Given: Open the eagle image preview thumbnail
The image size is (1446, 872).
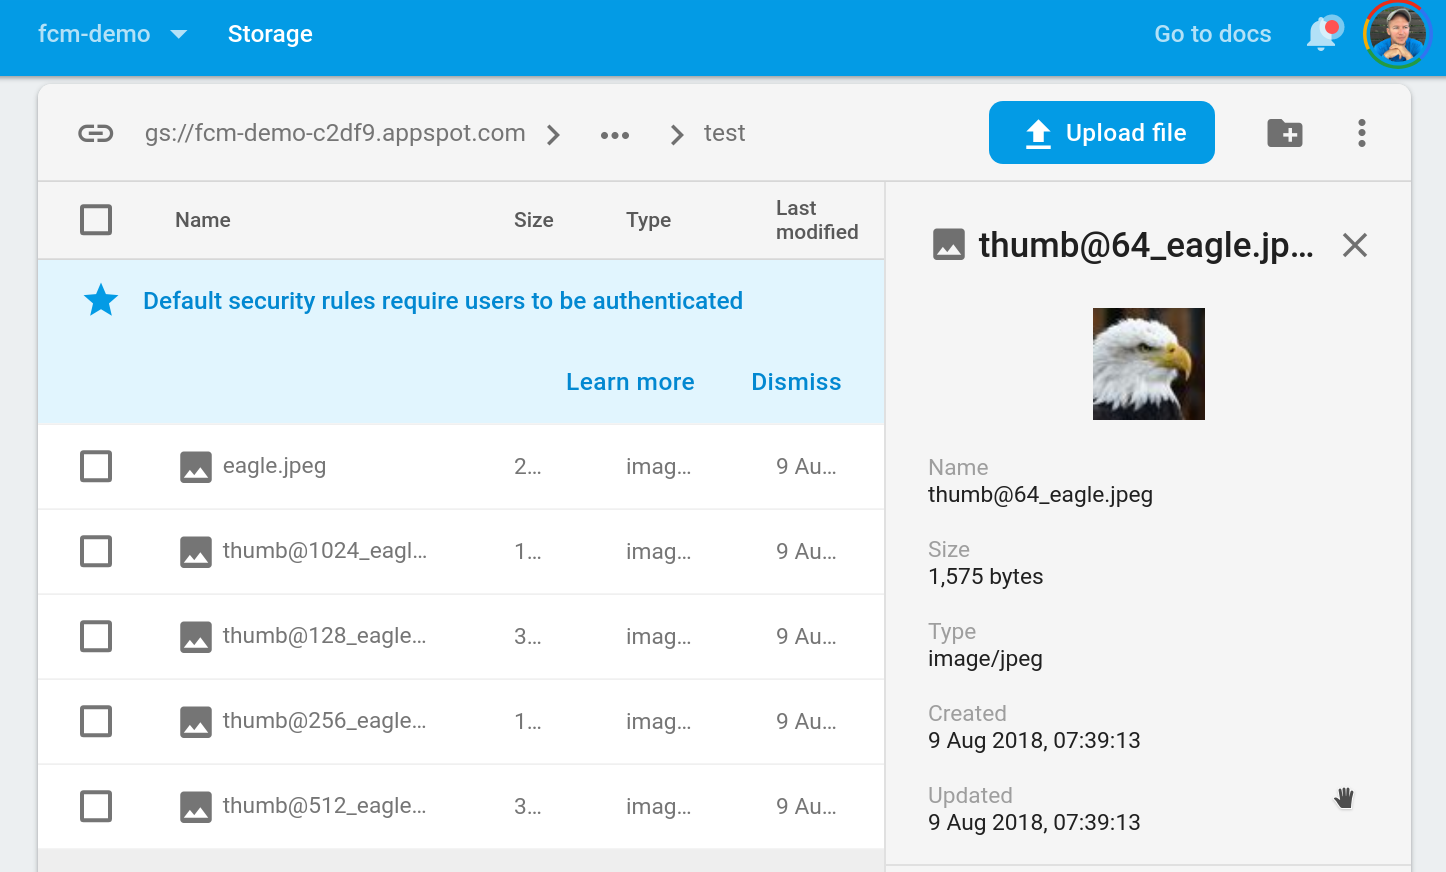Looking at the screenshot, I should click(1148, 363).
